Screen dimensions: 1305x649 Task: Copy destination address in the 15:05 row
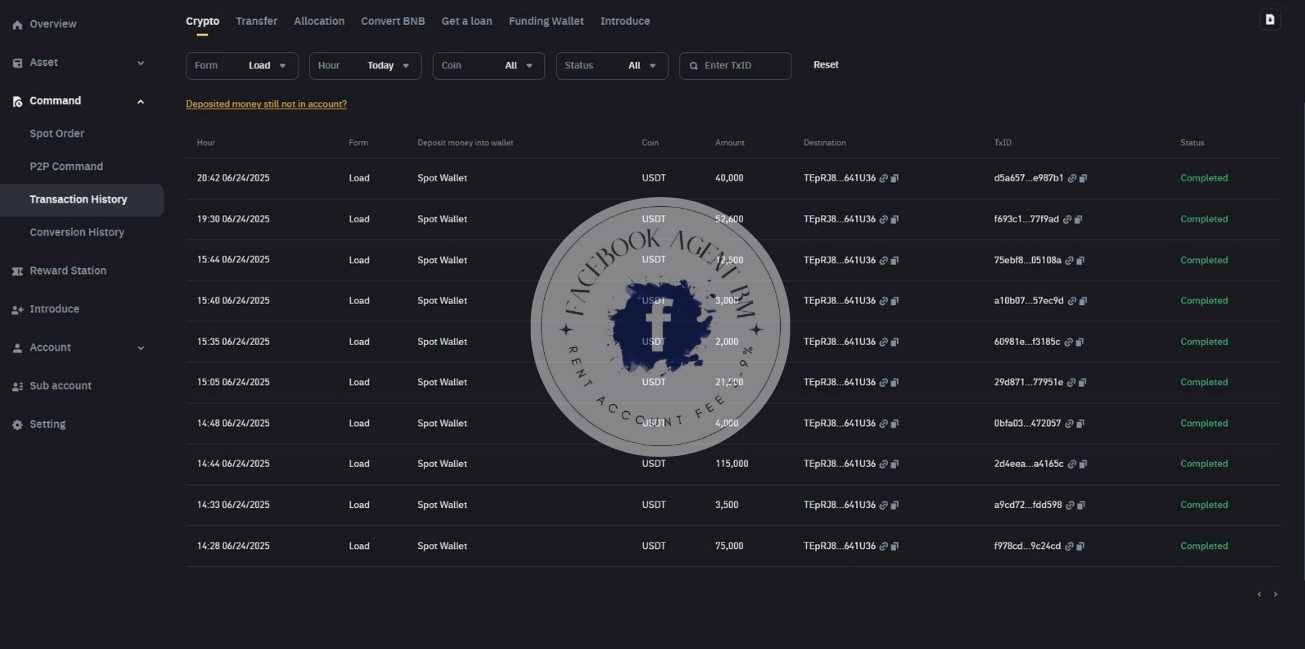click(895, 382)
